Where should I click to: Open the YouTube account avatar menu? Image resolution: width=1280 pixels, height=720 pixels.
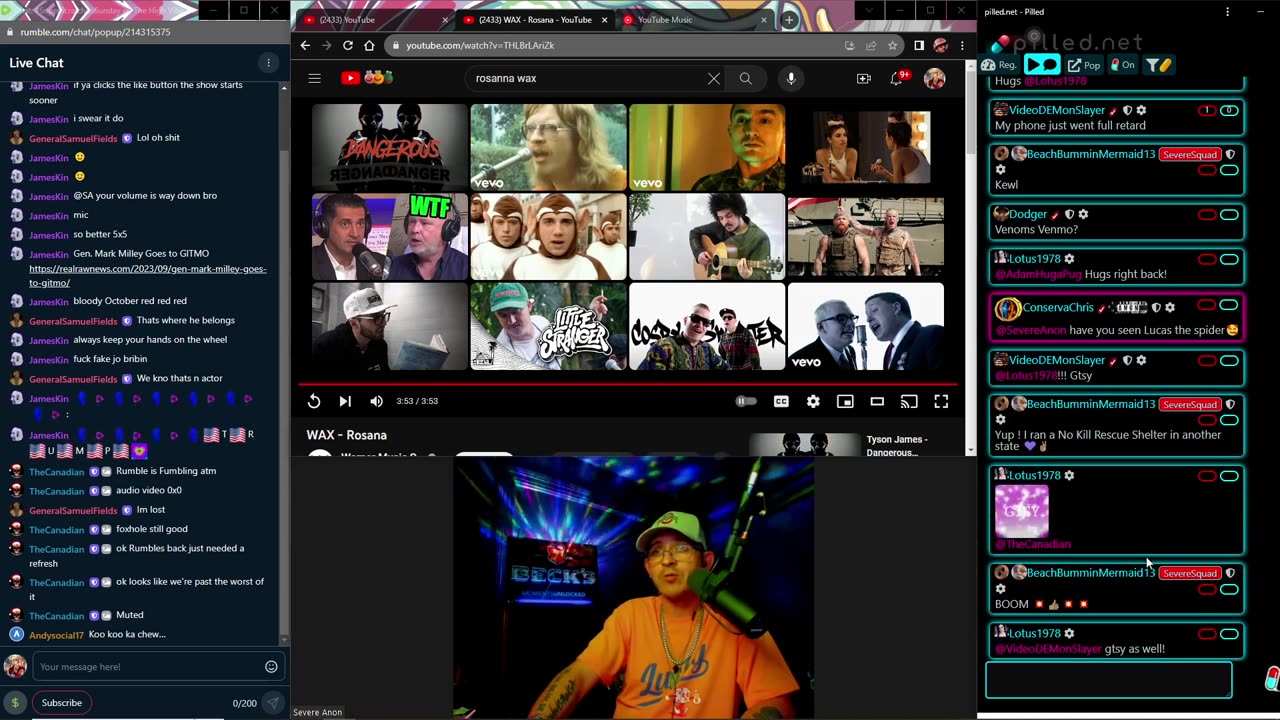point(934,78)
